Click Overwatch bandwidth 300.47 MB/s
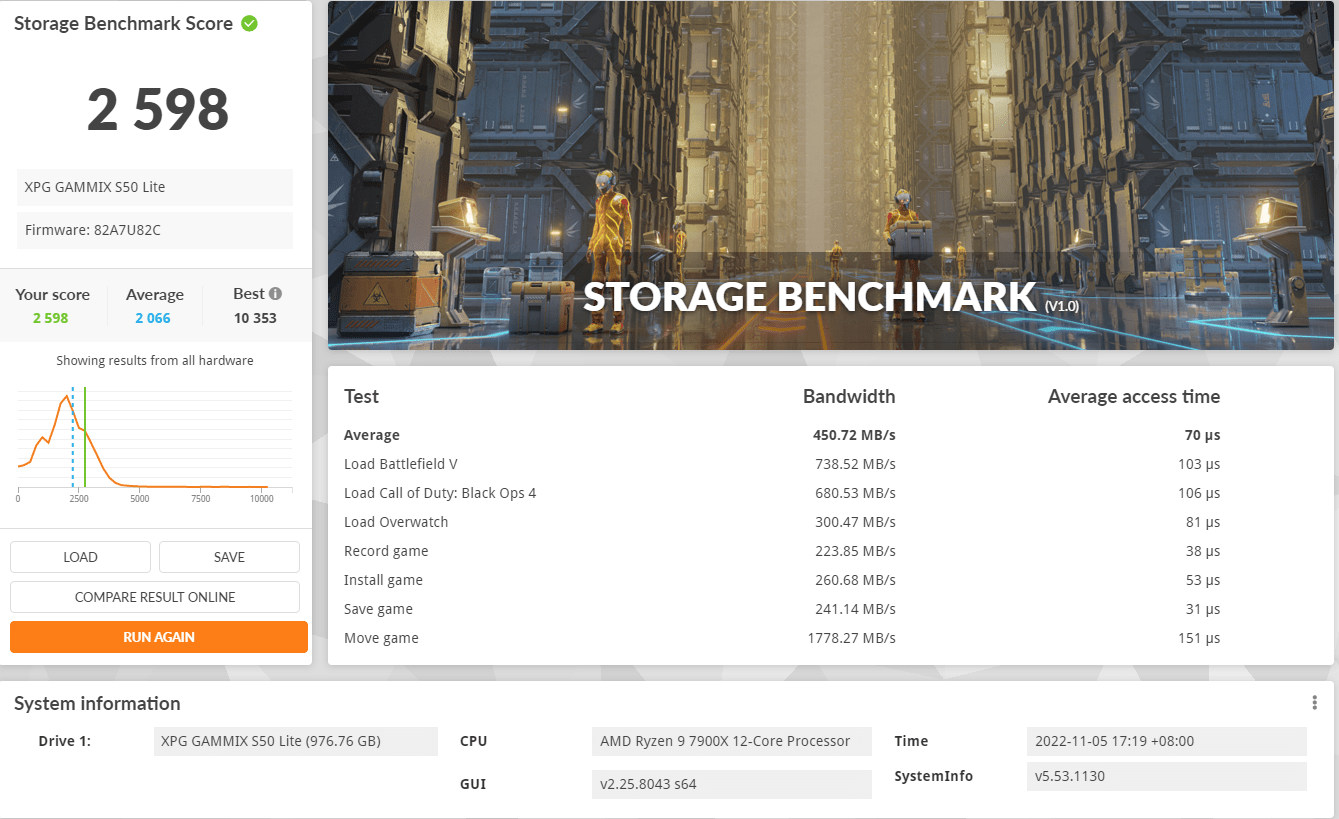 (x=854, y=522)
